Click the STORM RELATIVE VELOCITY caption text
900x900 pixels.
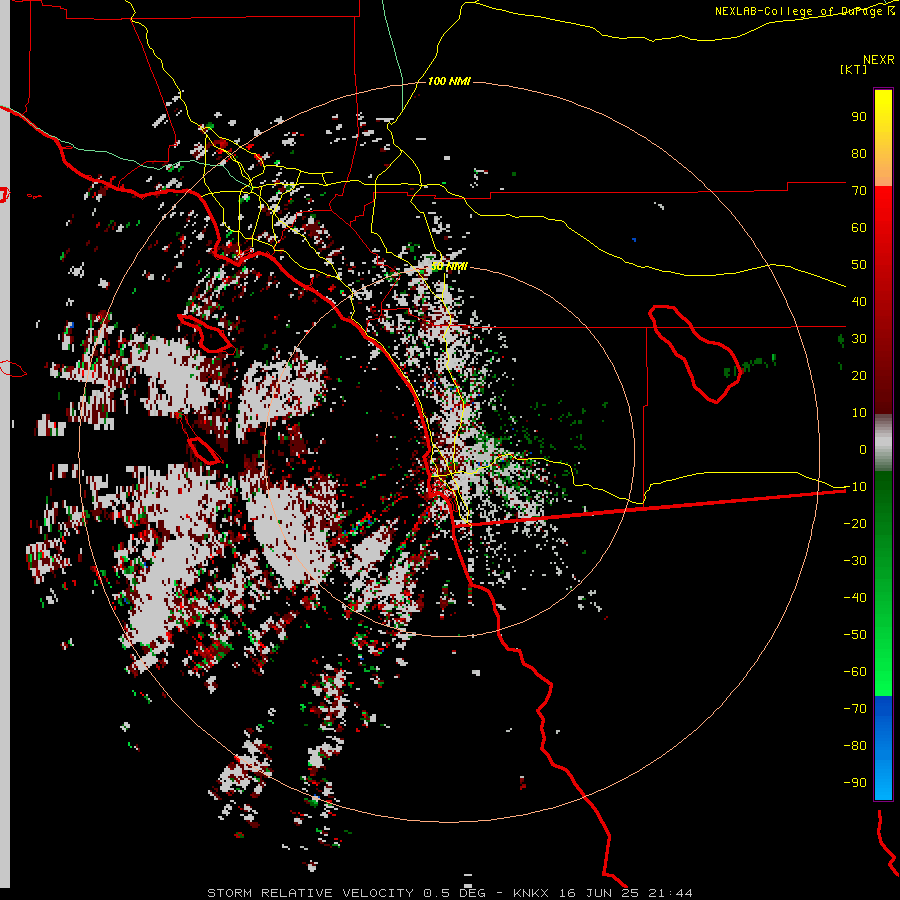(310, 893)
